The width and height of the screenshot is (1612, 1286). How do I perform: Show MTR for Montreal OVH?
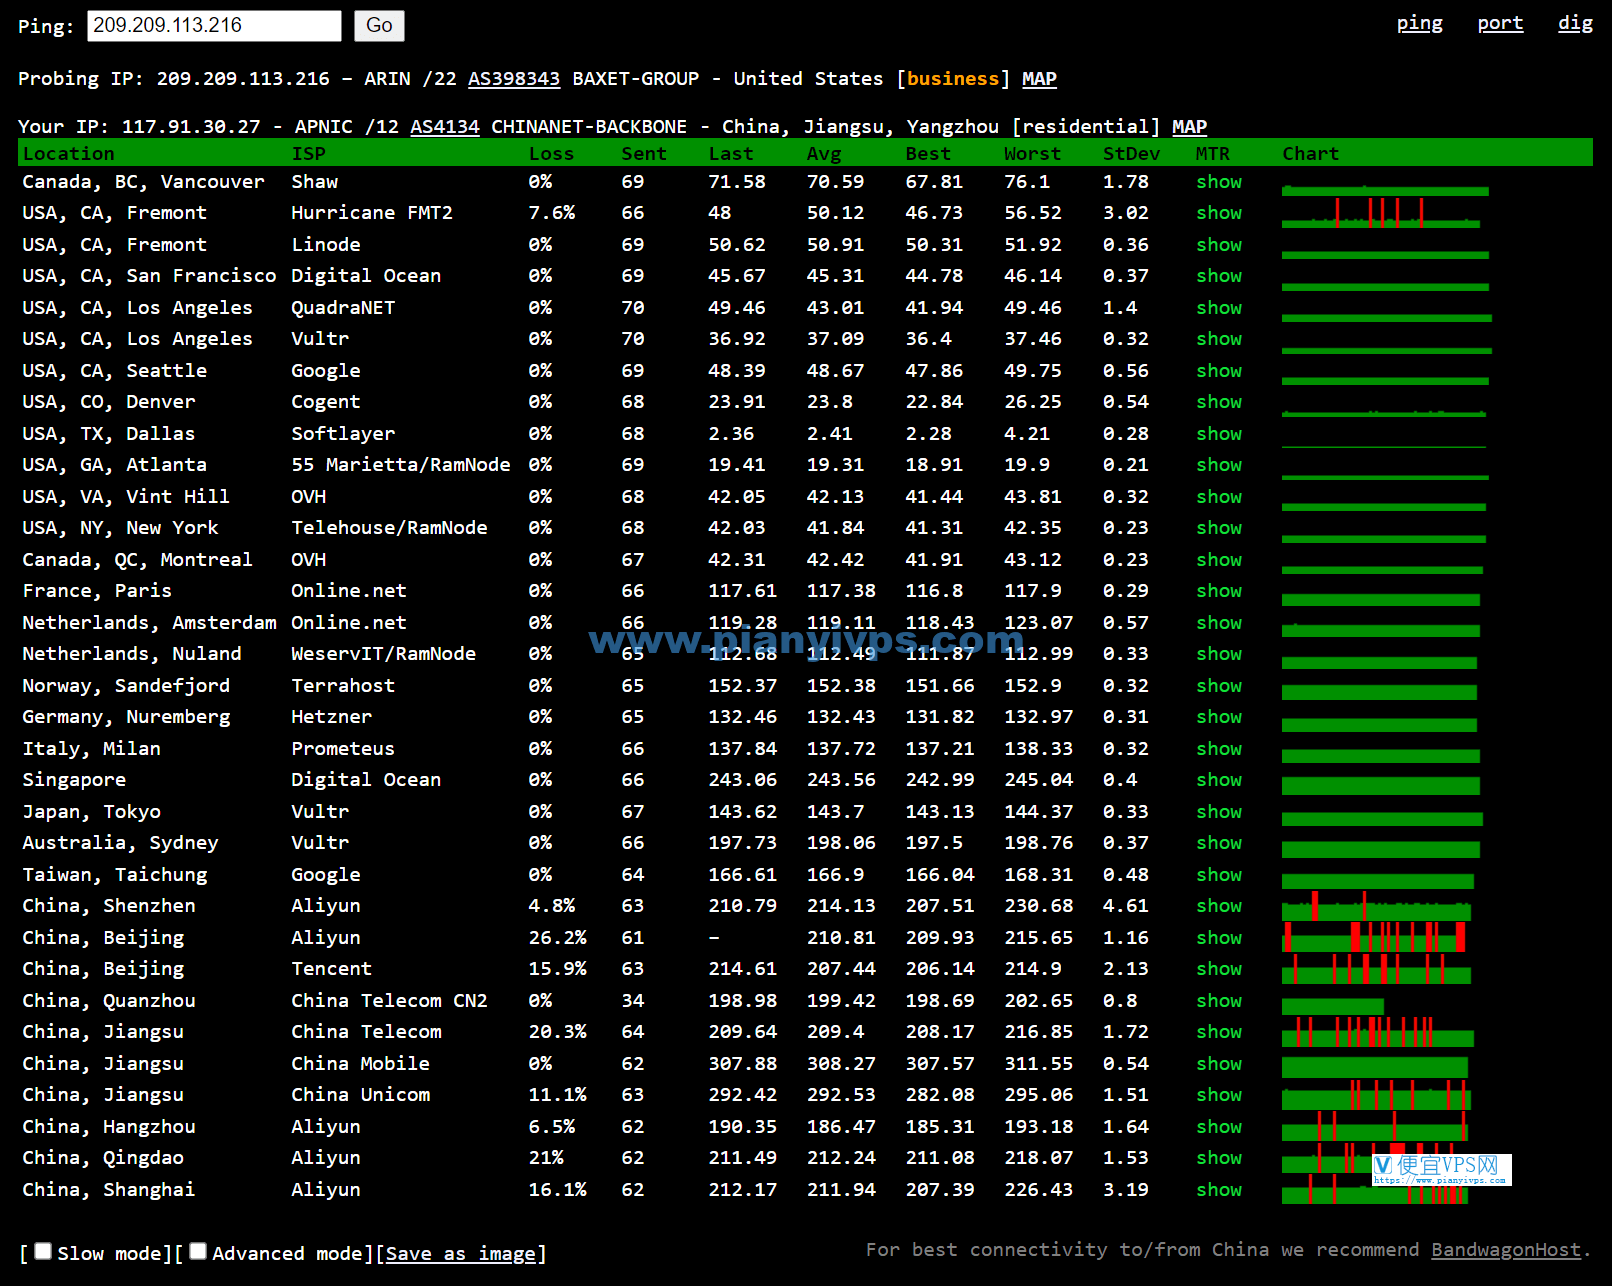[1219, 560]
